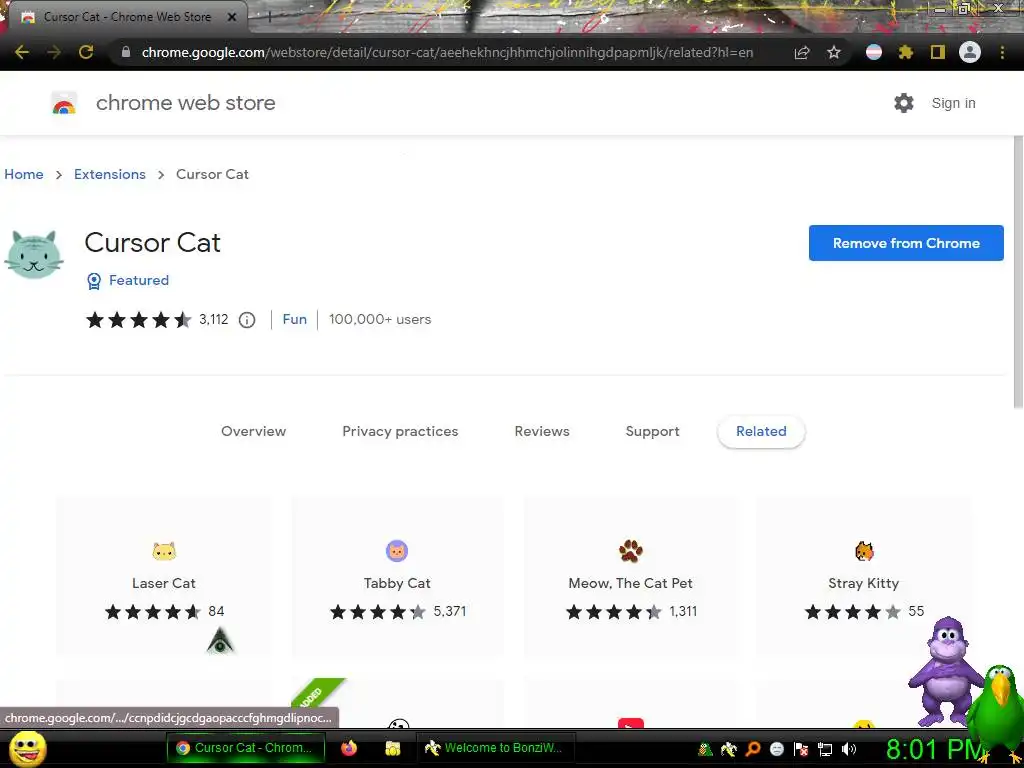Open the Tabby Cat extension card

pyautogui.click(x=397, y=576)
